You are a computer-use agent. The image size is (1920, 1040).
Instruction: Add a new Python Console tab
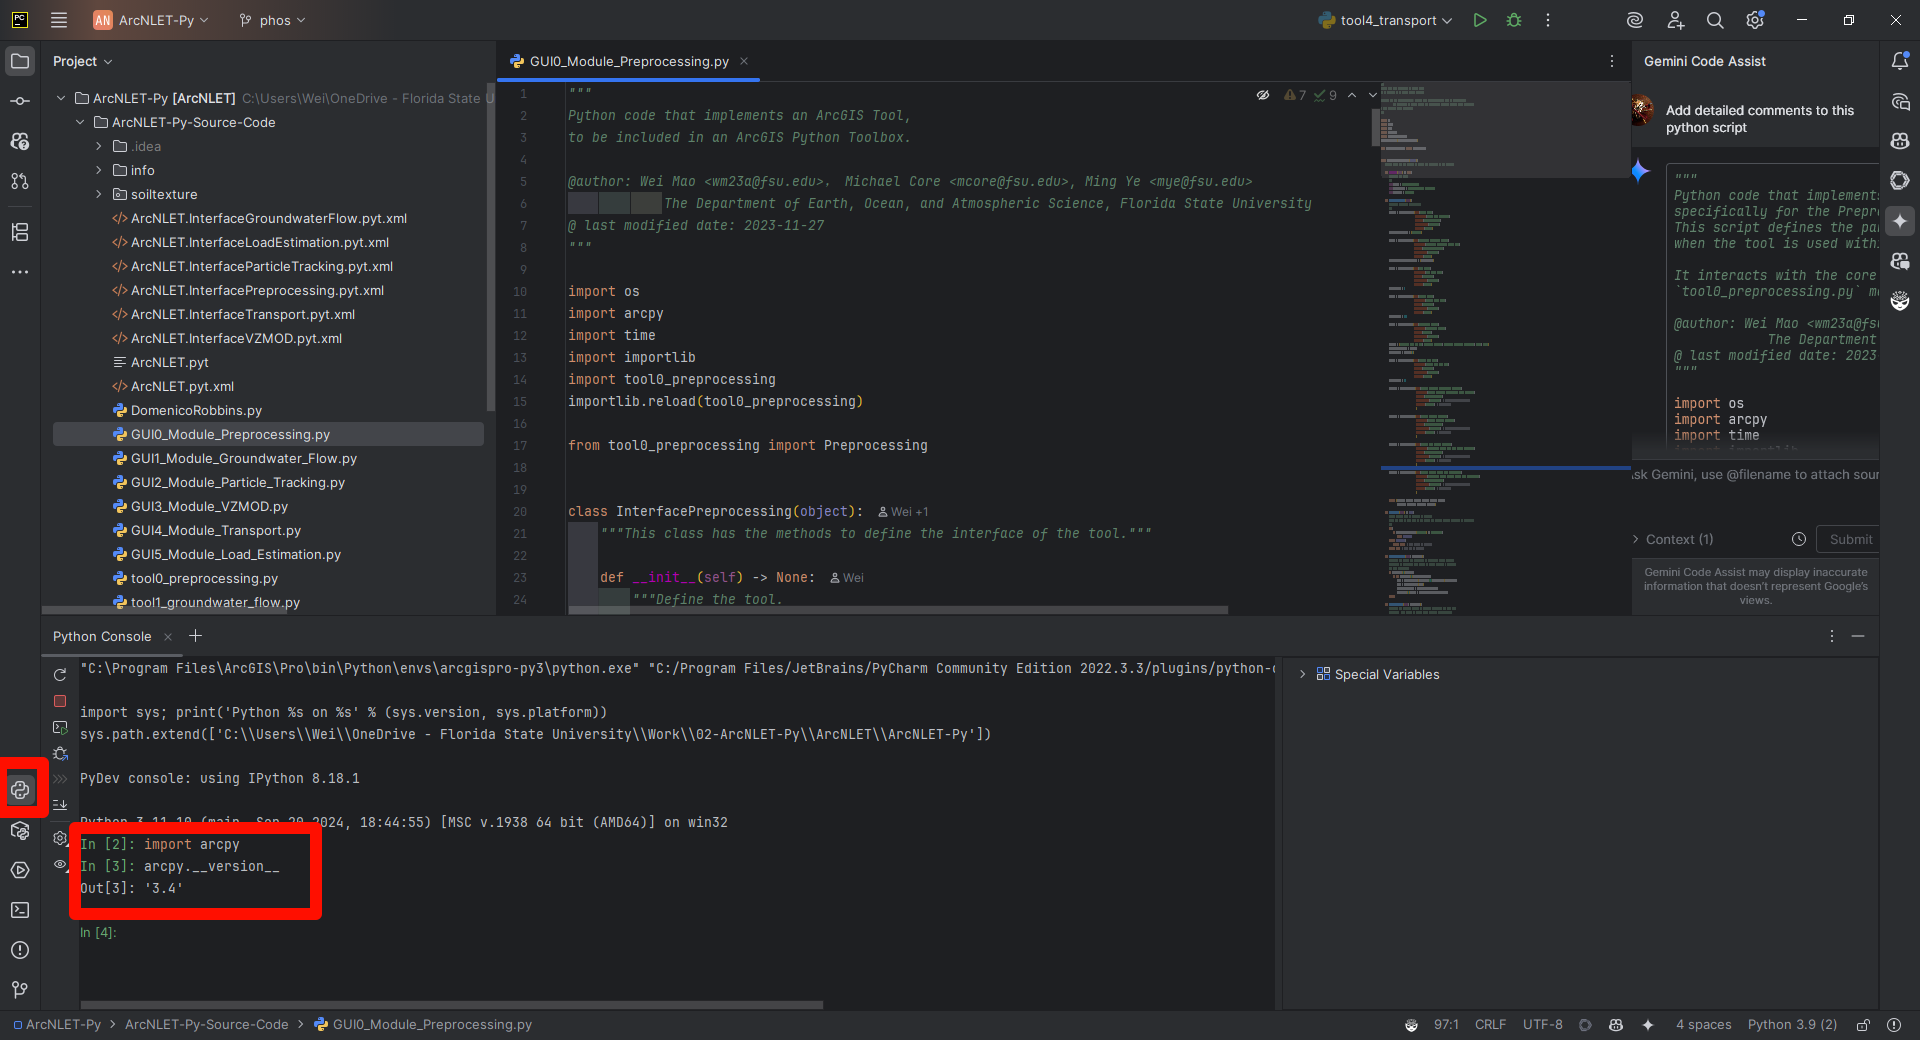point(195,636)
